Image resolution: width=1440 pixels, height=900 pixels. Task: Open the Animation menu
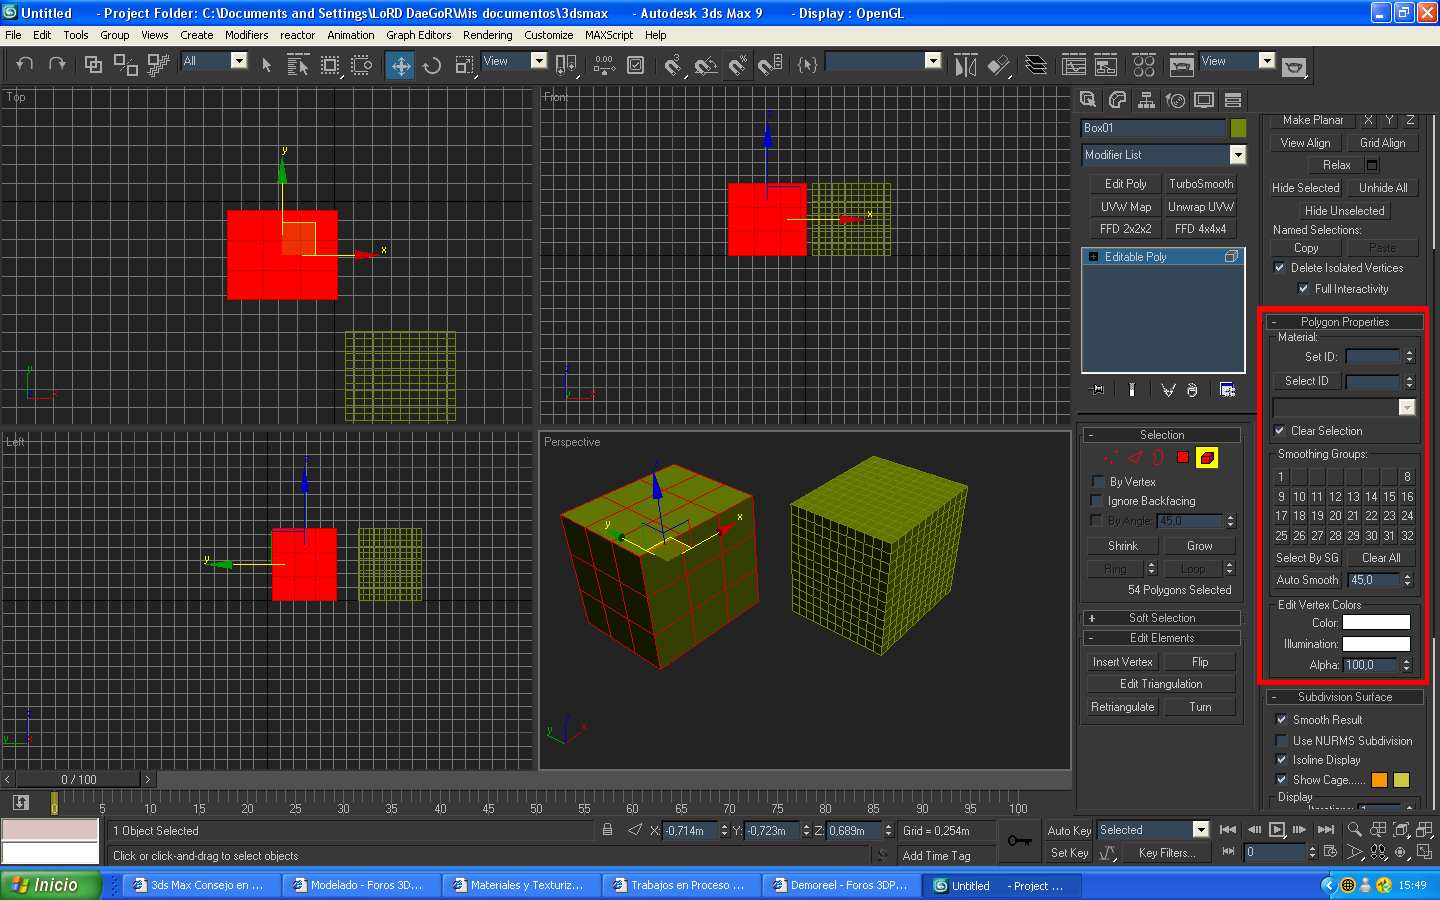(350, 35)
